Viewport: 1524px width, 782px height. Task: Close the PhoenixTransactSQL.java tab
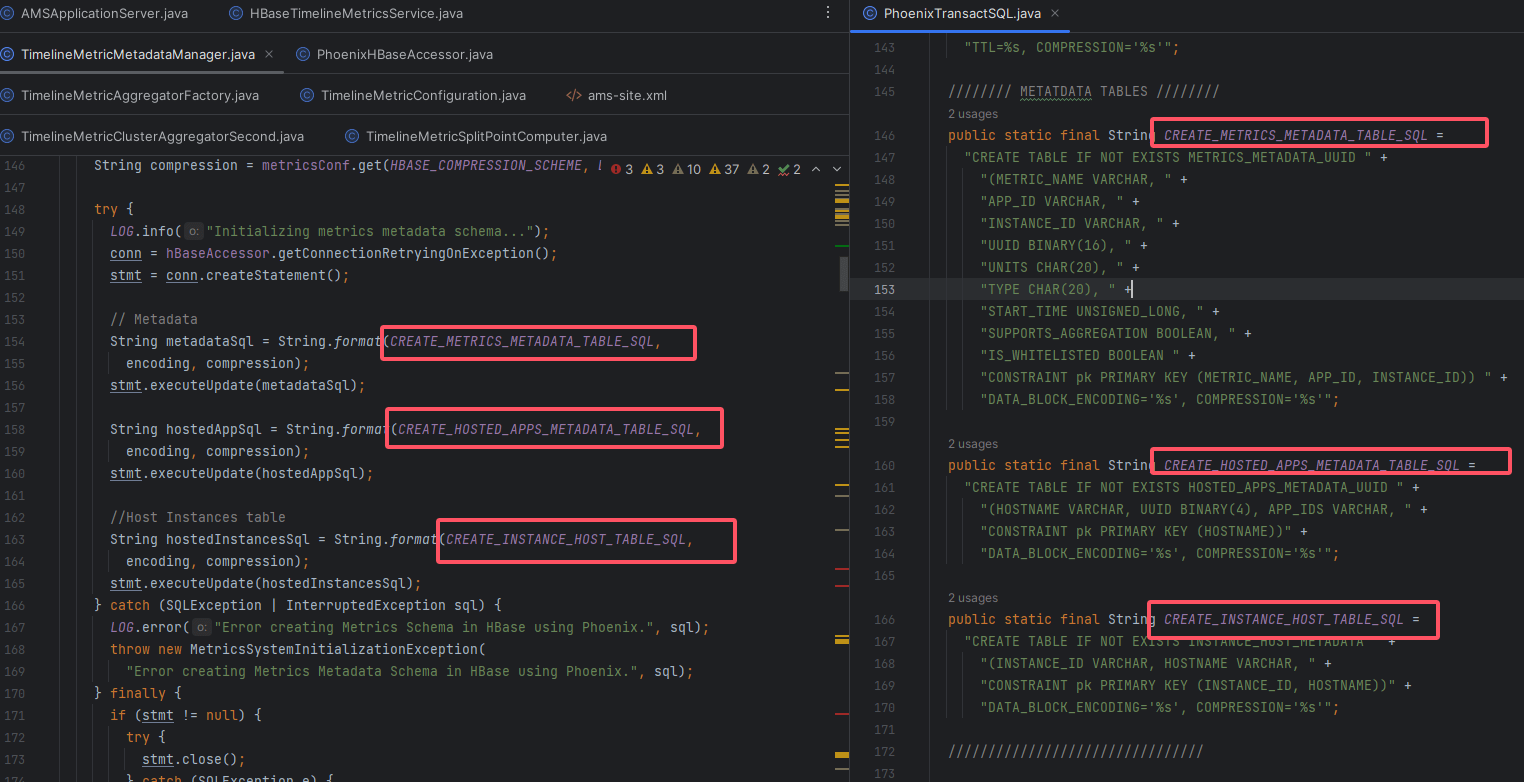tap(1054, 13)
